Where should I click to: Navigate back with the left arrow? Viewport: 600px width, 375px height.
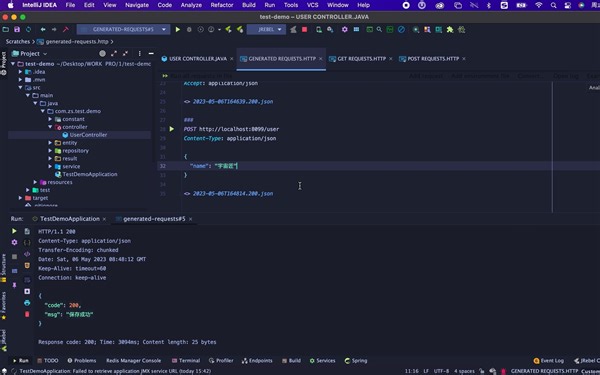(43, 29)
